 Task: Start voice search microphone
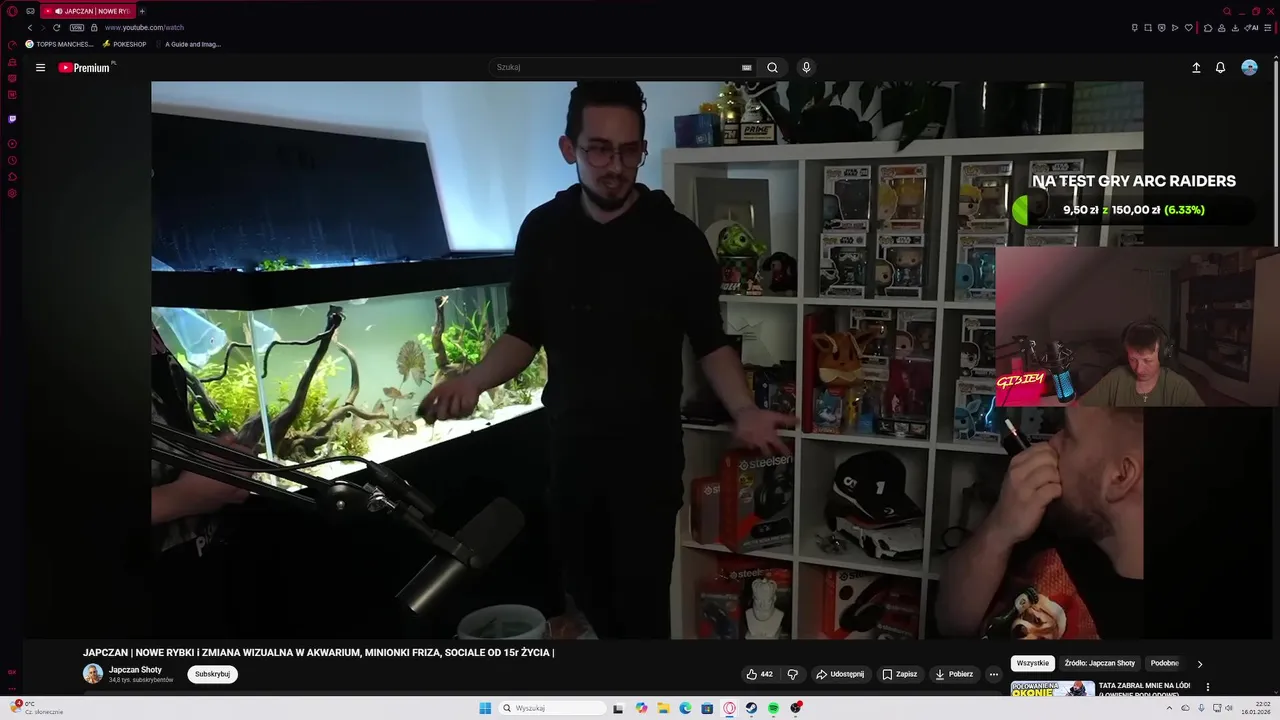tap(806, 68)
